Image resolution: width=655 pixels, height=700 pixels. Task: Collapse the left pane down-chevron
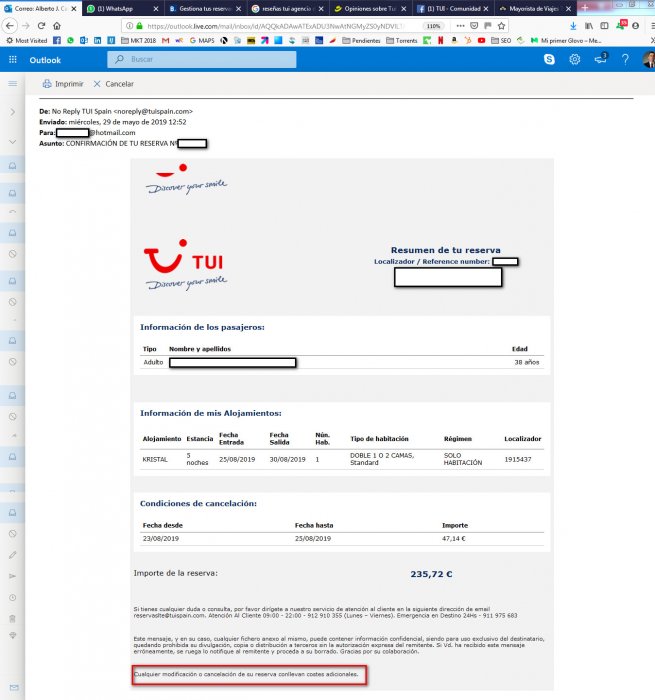click(13, 142)
